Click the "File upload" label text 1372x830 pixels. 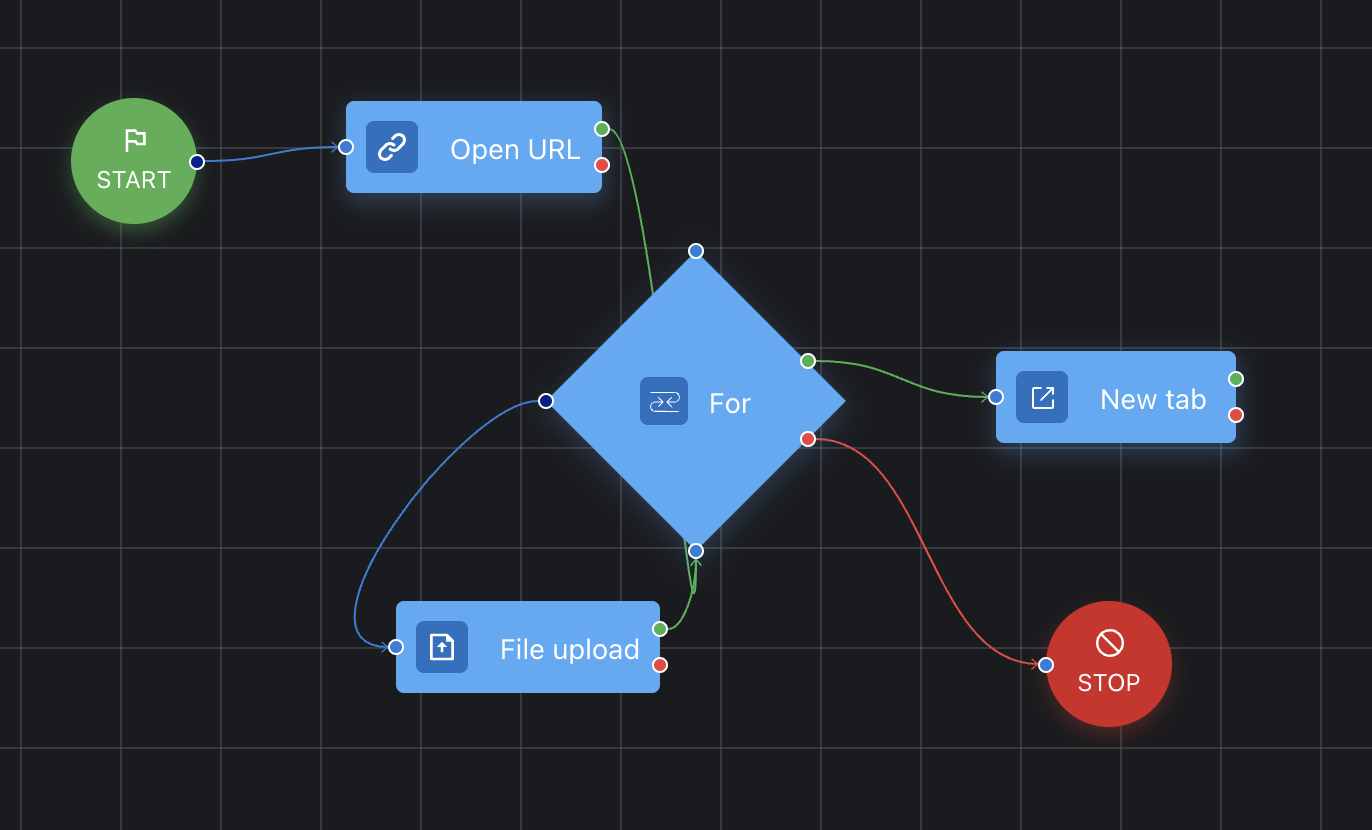(570, 649)
